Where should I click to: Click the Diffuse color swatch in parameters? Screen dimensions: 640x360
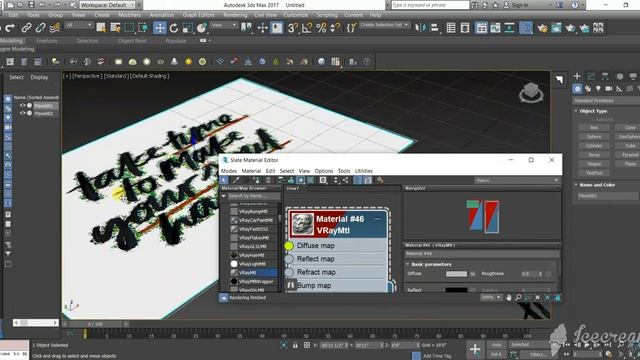click(x=456, y=274)
